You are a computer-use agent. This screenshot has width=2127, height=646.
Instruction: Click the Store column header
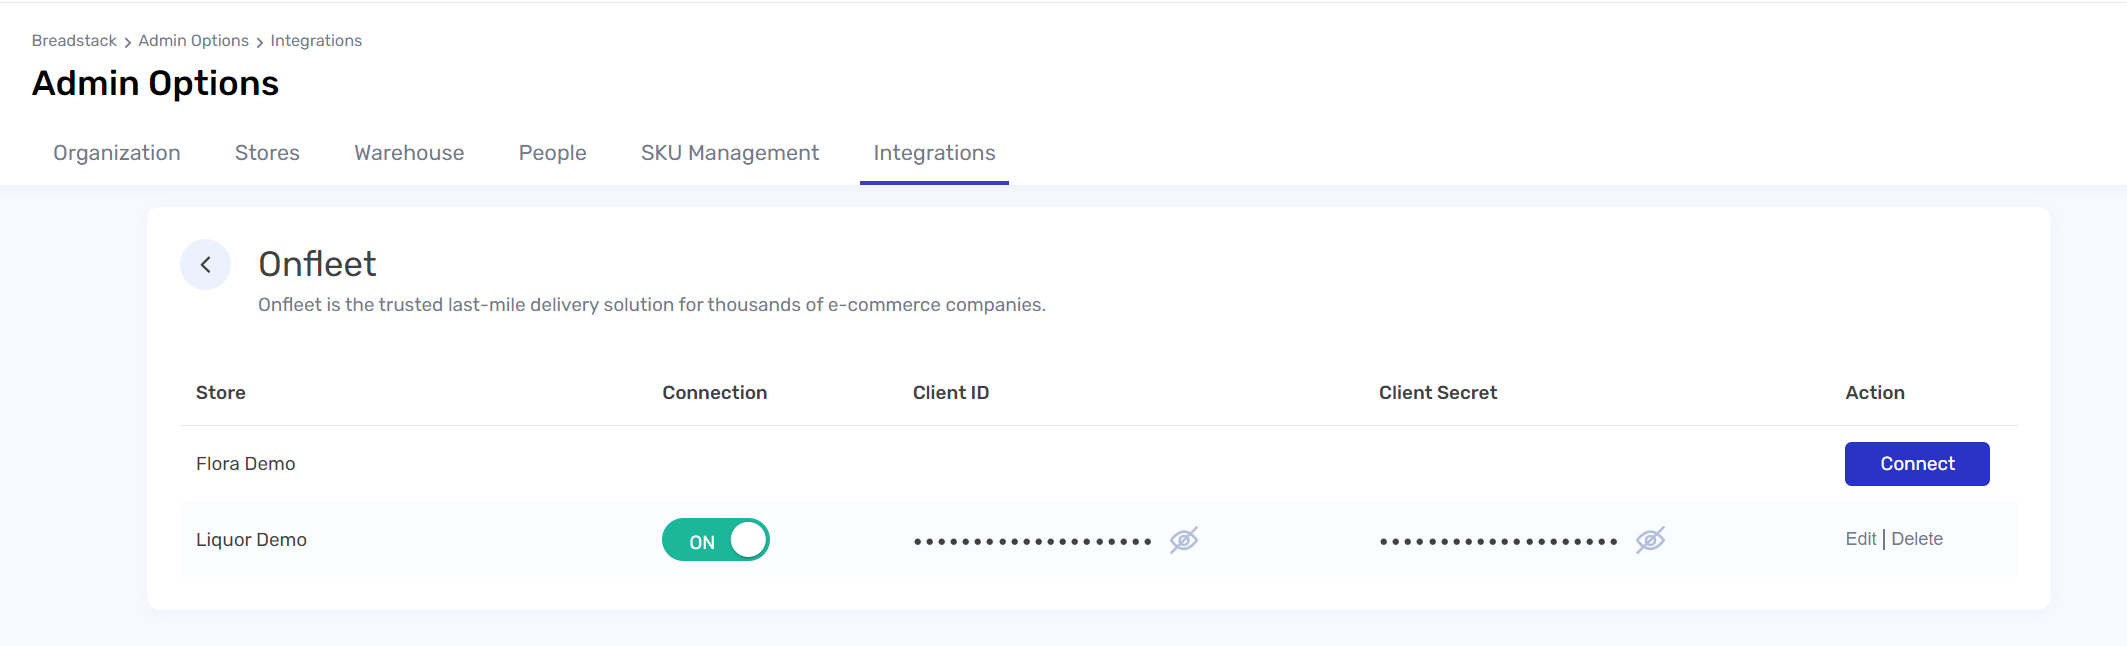point(221,393)
